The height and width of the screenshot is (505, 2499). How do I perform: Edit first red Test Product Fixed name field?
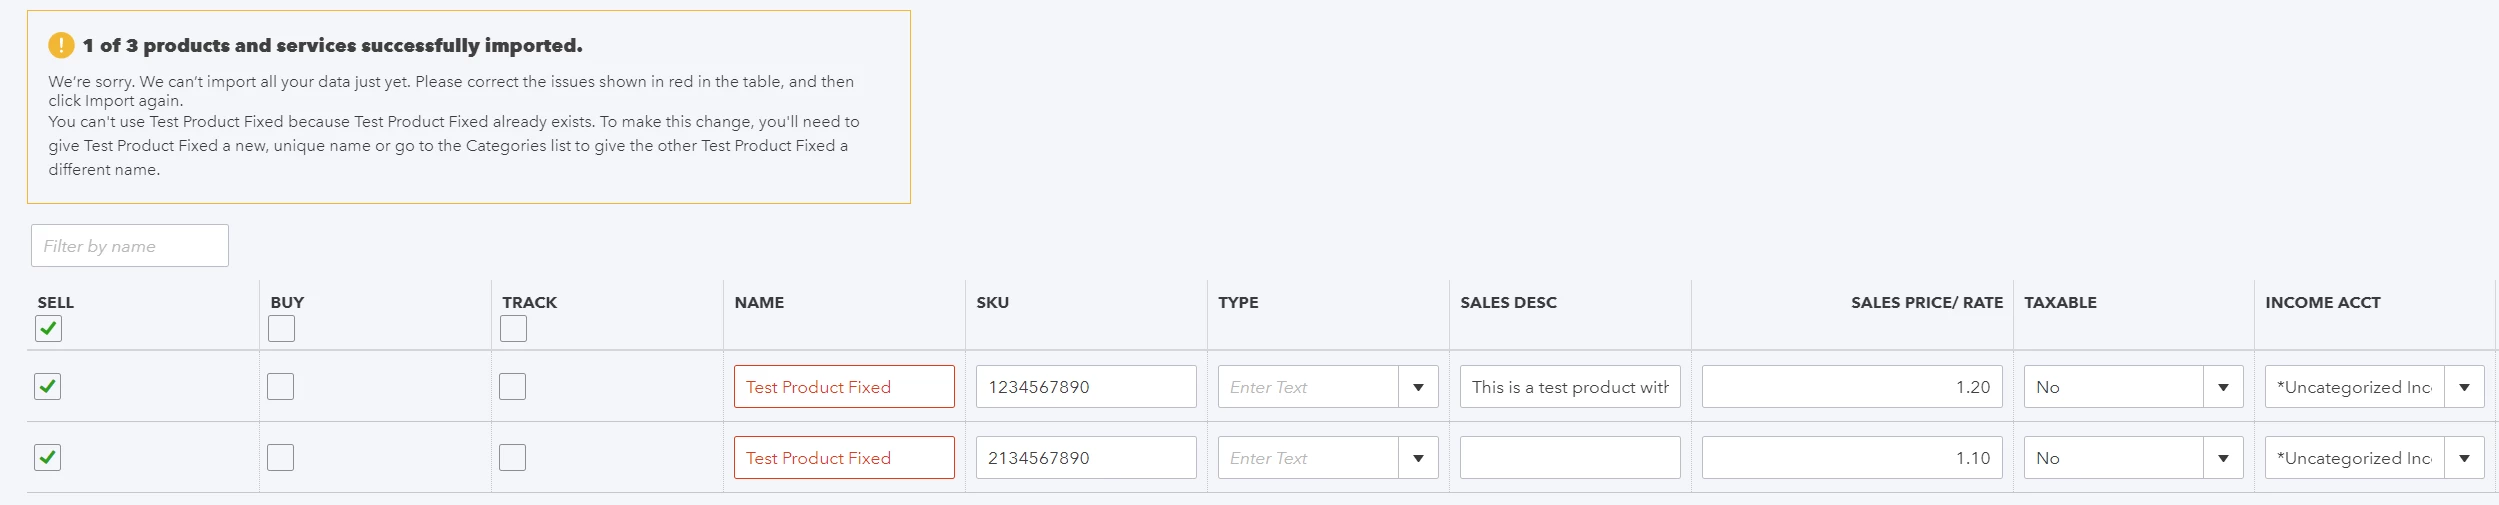click(844, 387)
